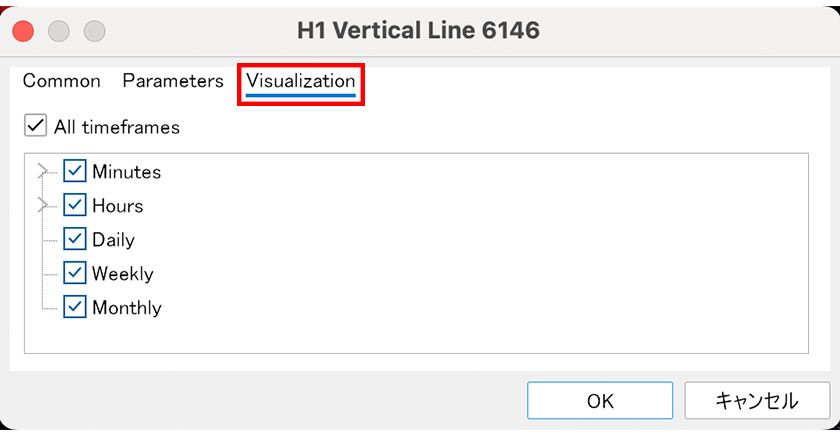Click the H1 Vertical Line 6146 title
Image resolution: width=840 pixels, height=436 pixels.
tap(418, 30)
